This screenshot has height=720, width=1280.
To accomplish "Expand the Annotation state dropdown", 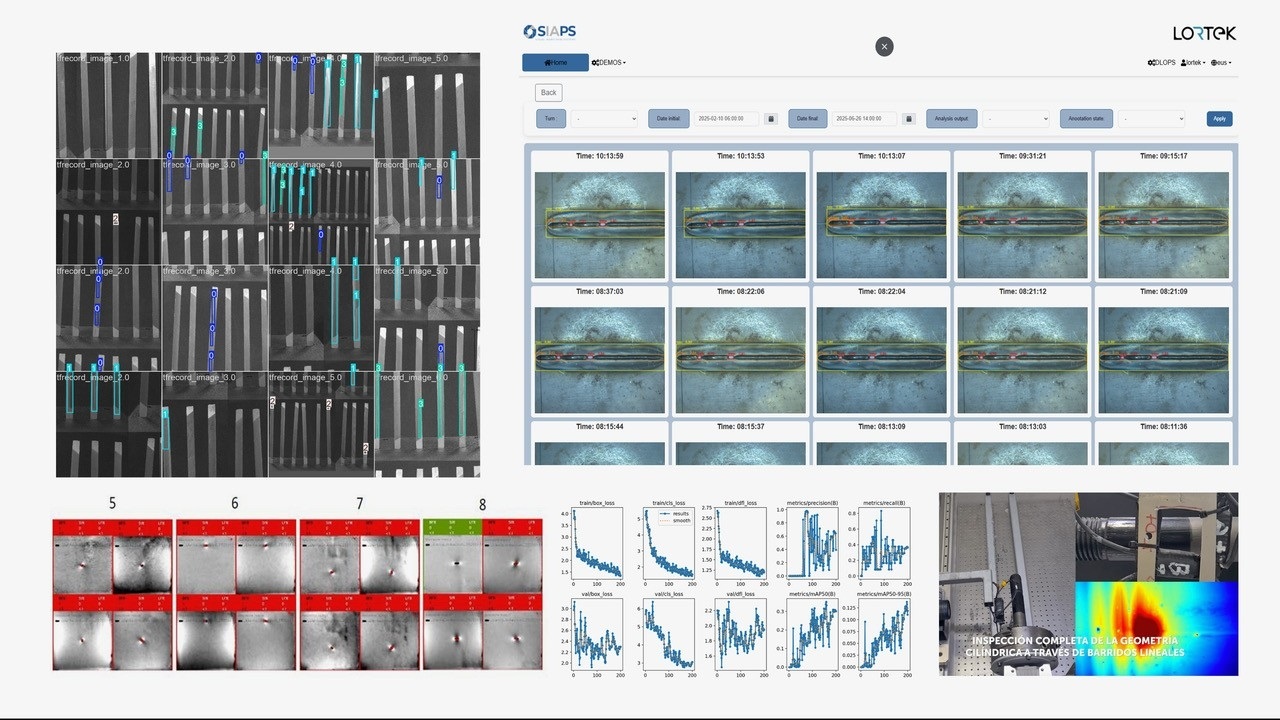I will pos(1151,118).
